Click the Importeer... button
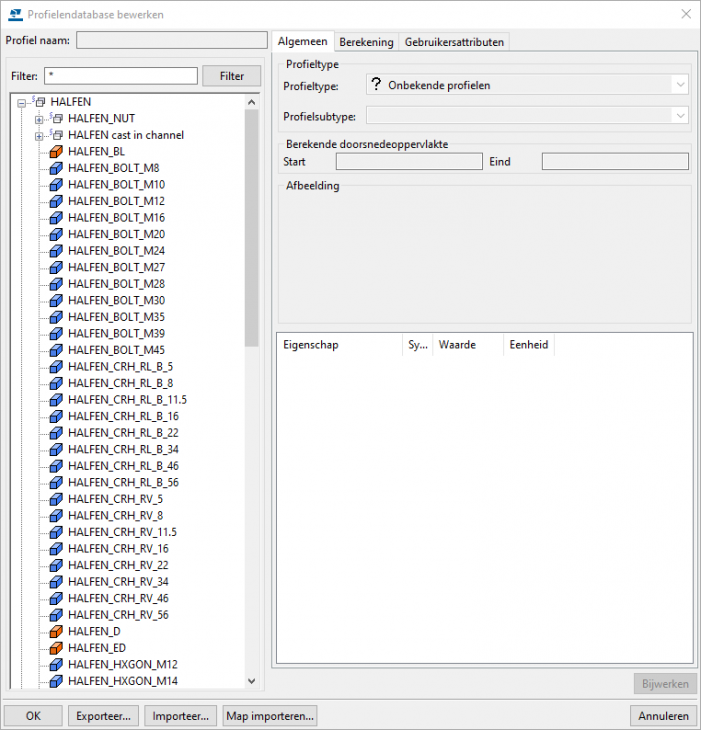Viewport: 701px width, 730px height. 181,716
